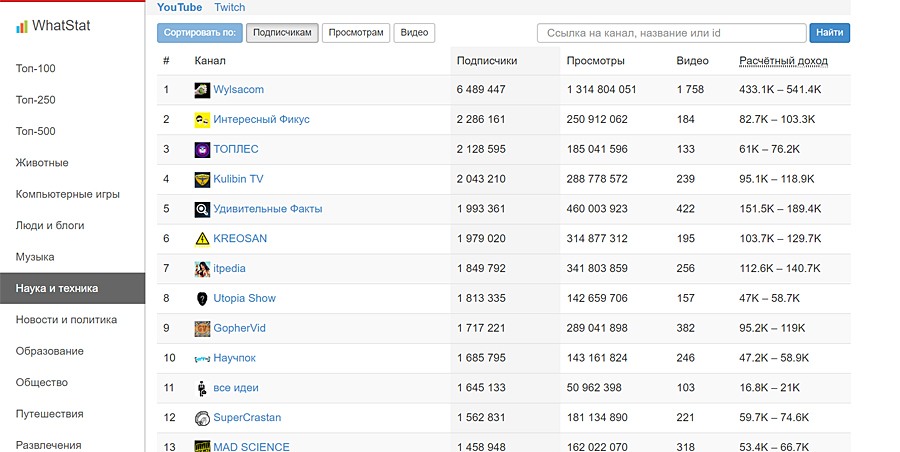The height and width of the screenshot is (452, 900).
Task: Click the Расчётный доход column header
Action: pyautogui.click(x=783, y=61)
